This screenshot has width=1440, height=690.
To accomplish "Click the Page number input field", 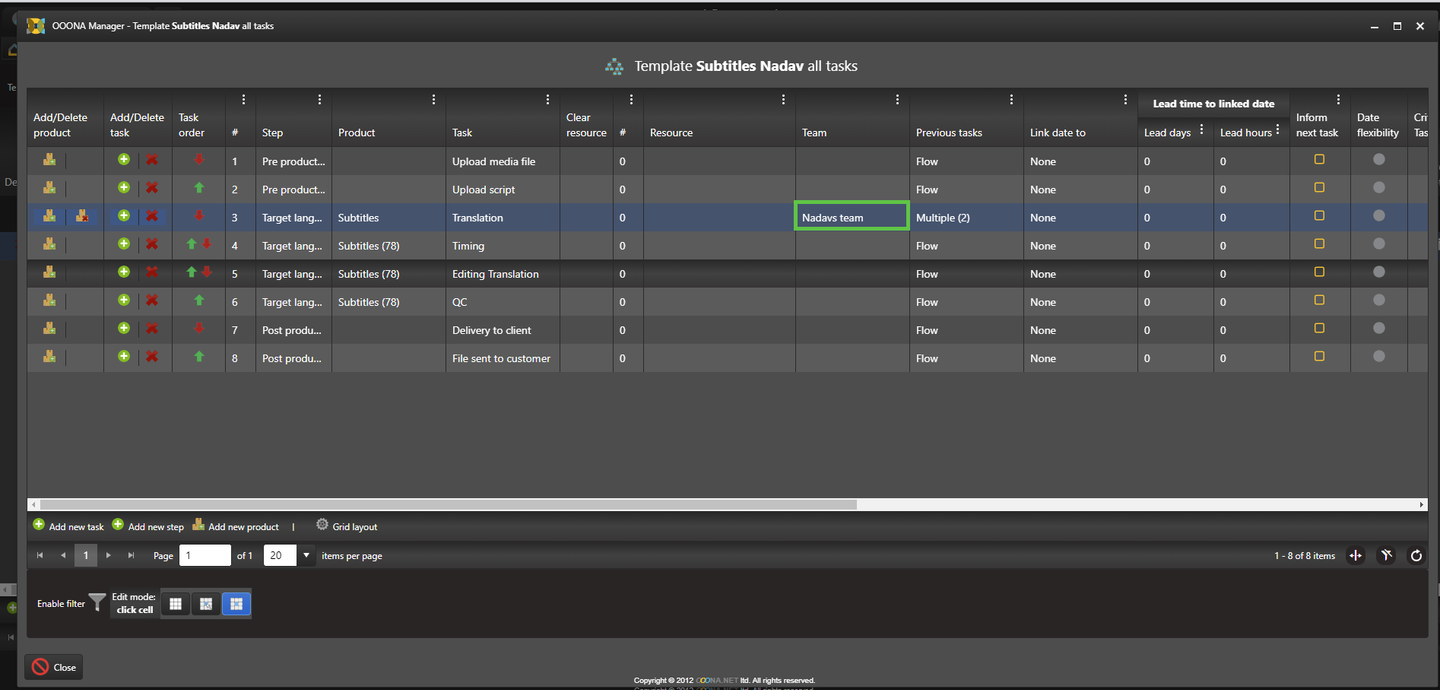I will [204, 556].
